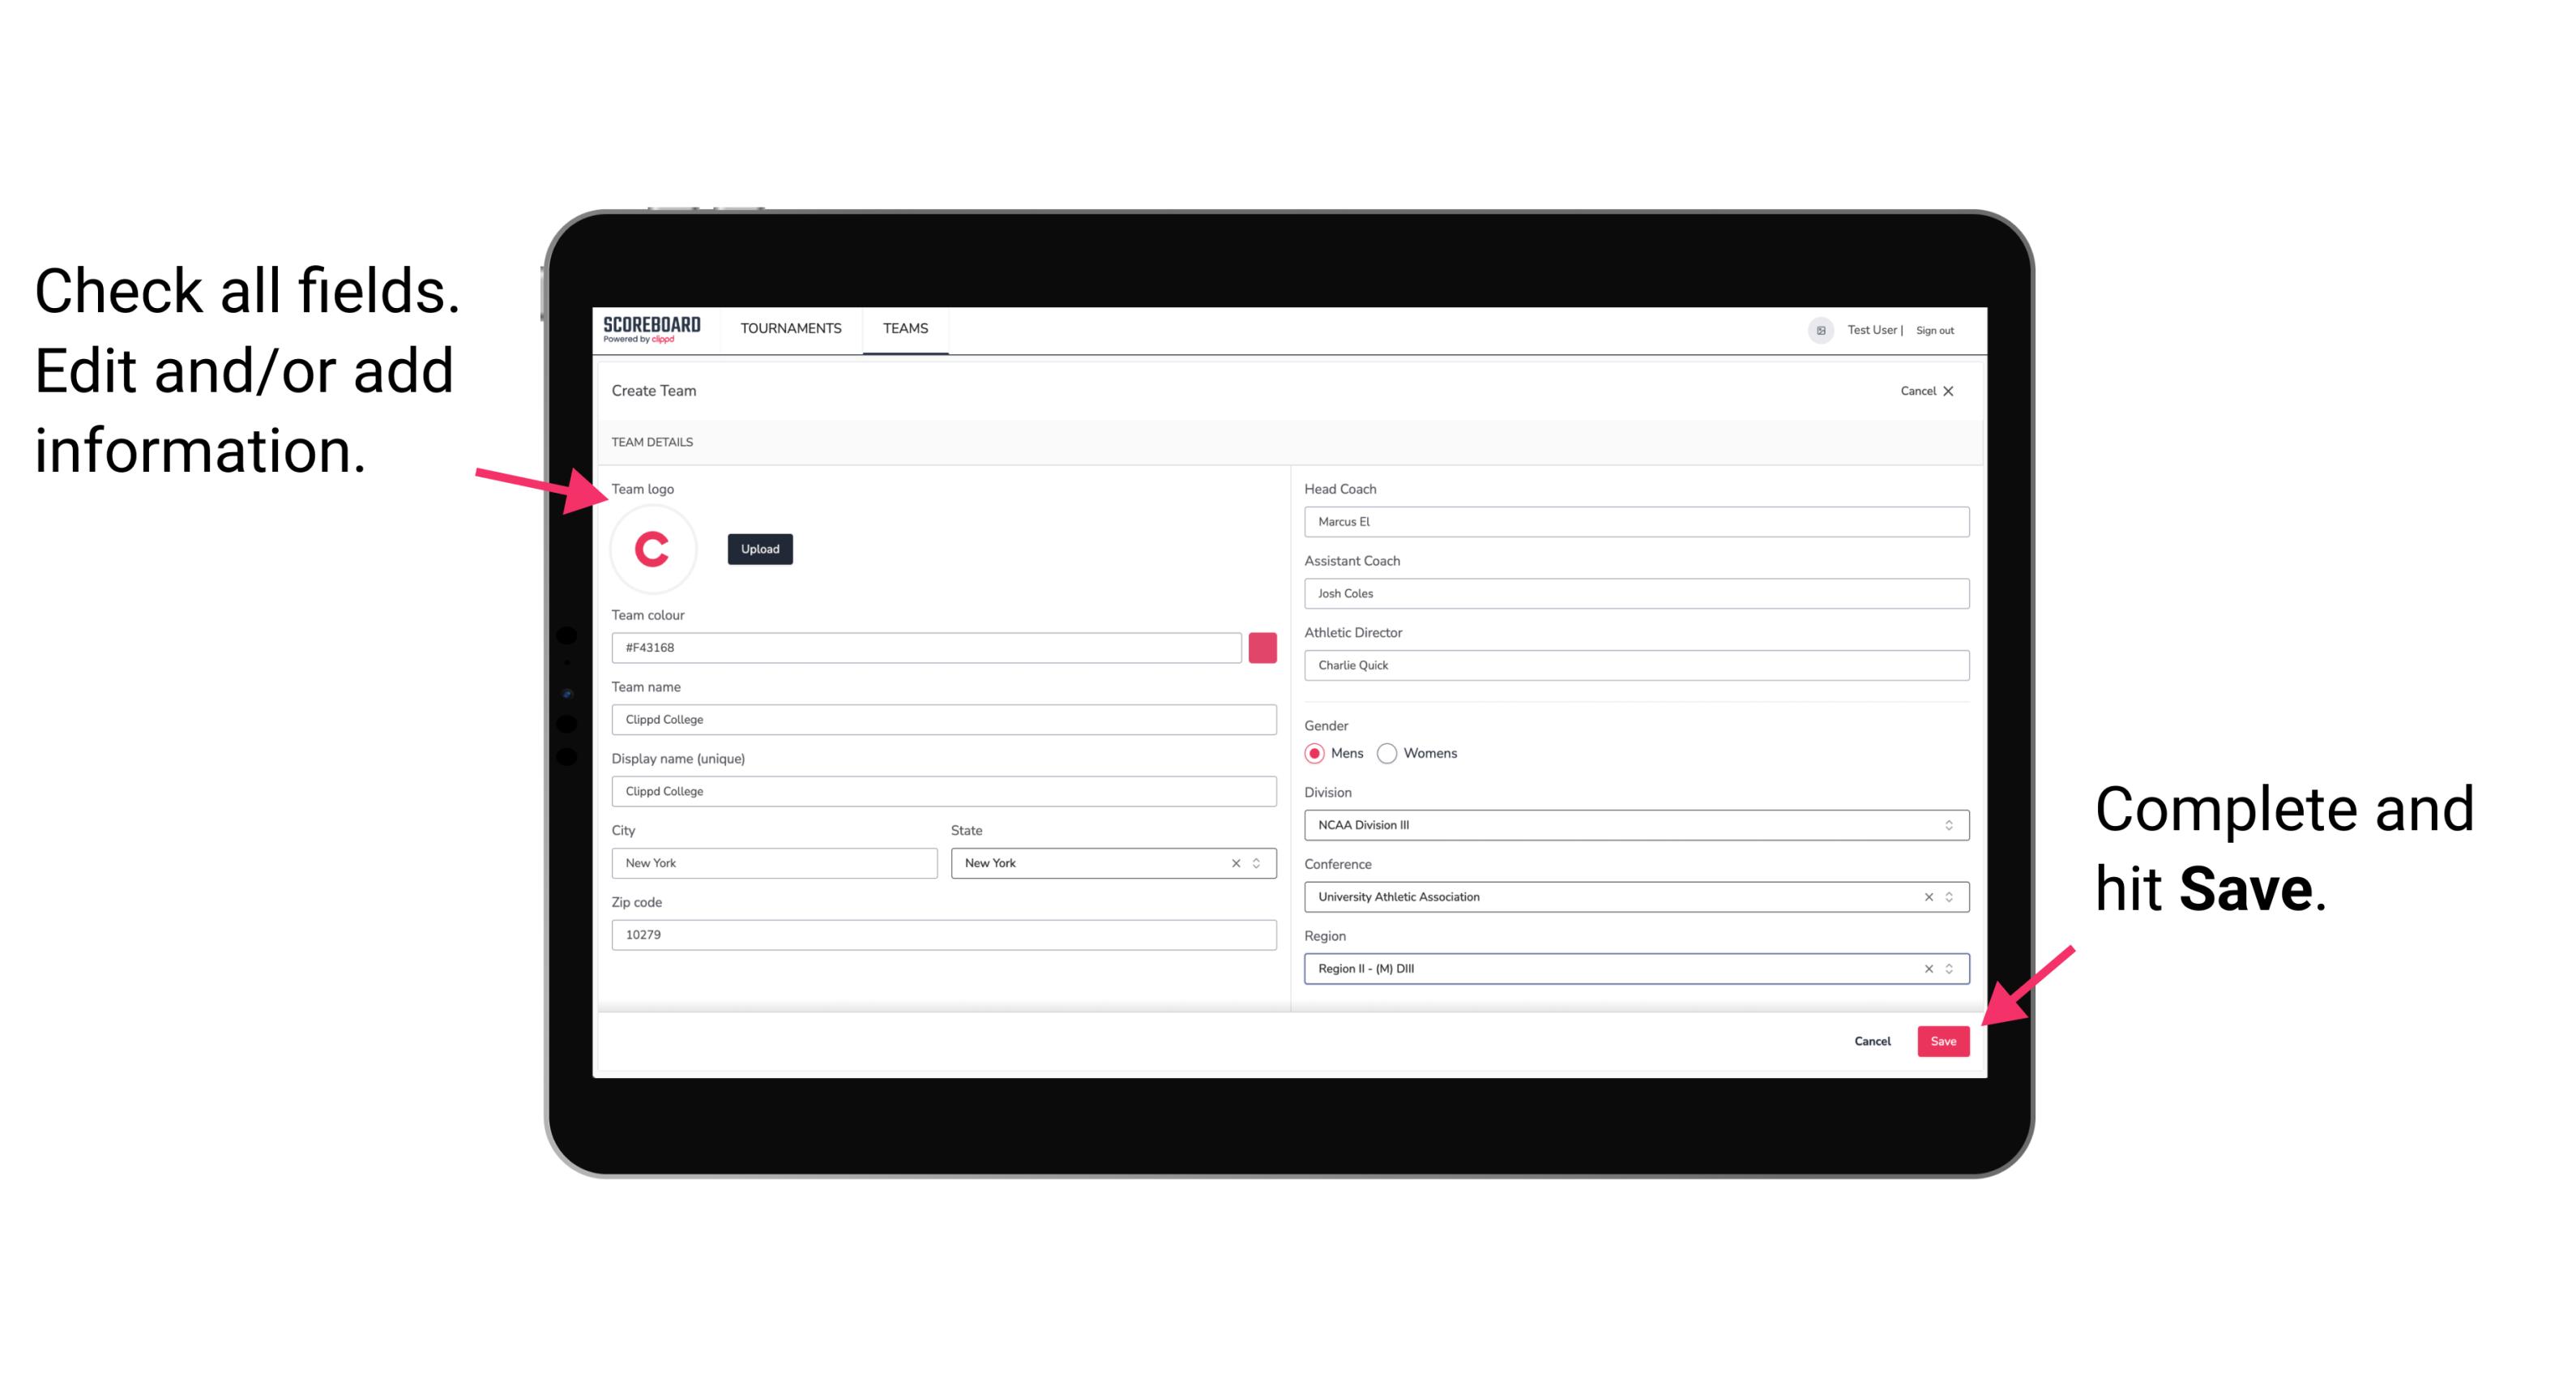Select the Womens radio button

tap(1394, 753)
